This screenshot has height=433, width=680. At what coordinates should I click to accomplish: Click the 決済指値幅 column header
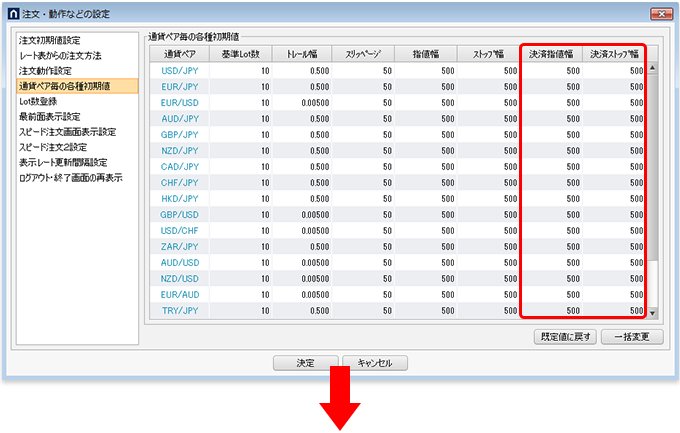click(551, 53)
